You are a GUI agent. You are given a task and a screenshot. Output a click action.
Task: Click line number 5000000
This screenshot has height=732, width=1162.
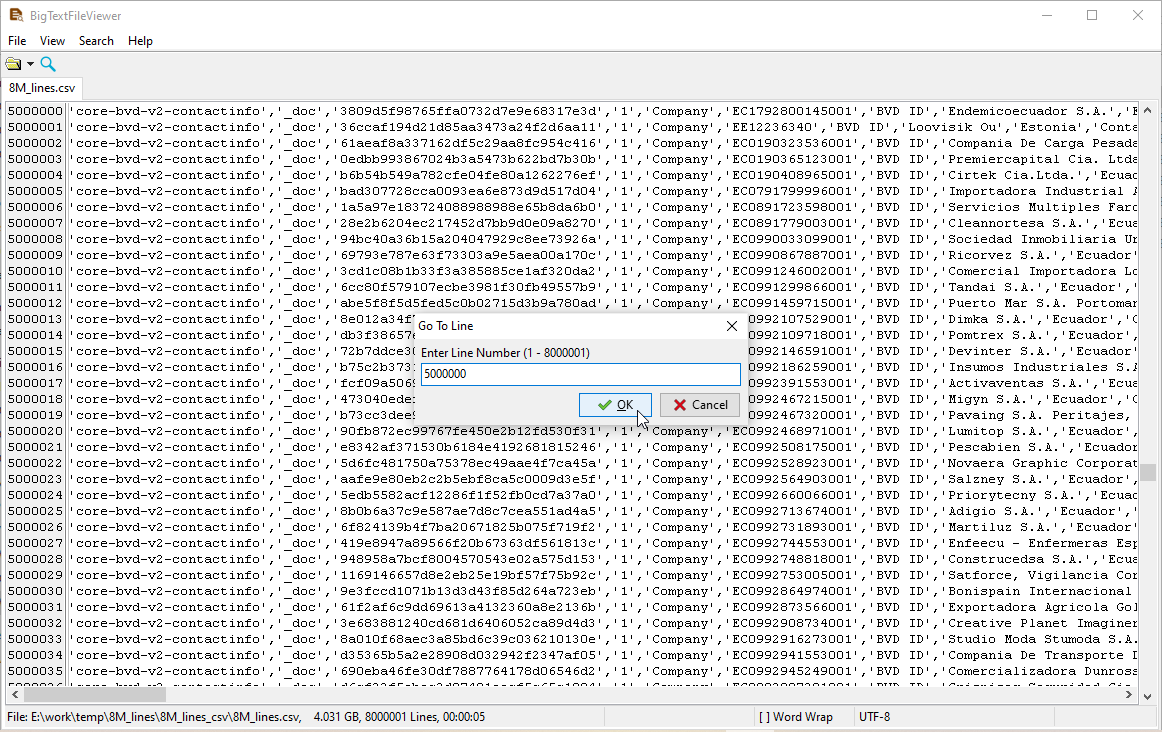click(36, 111)
